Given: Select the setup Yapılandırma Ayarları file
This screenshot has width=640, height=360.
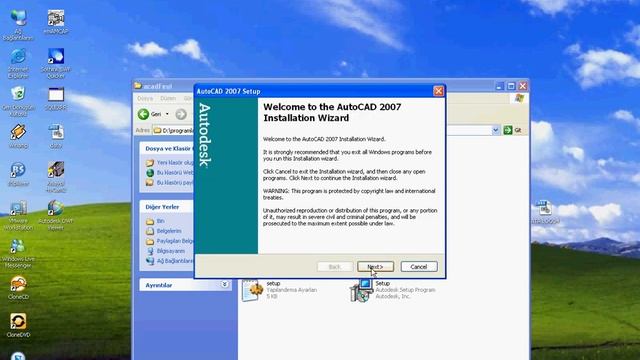Looking at the screenshot, I should coord(280,290).
